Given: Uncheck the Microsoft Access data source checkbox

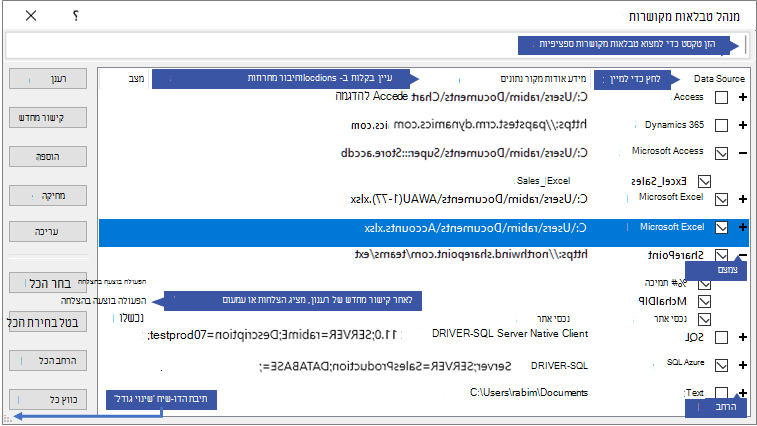Looking at the screenshot, I should coord(721,154).
